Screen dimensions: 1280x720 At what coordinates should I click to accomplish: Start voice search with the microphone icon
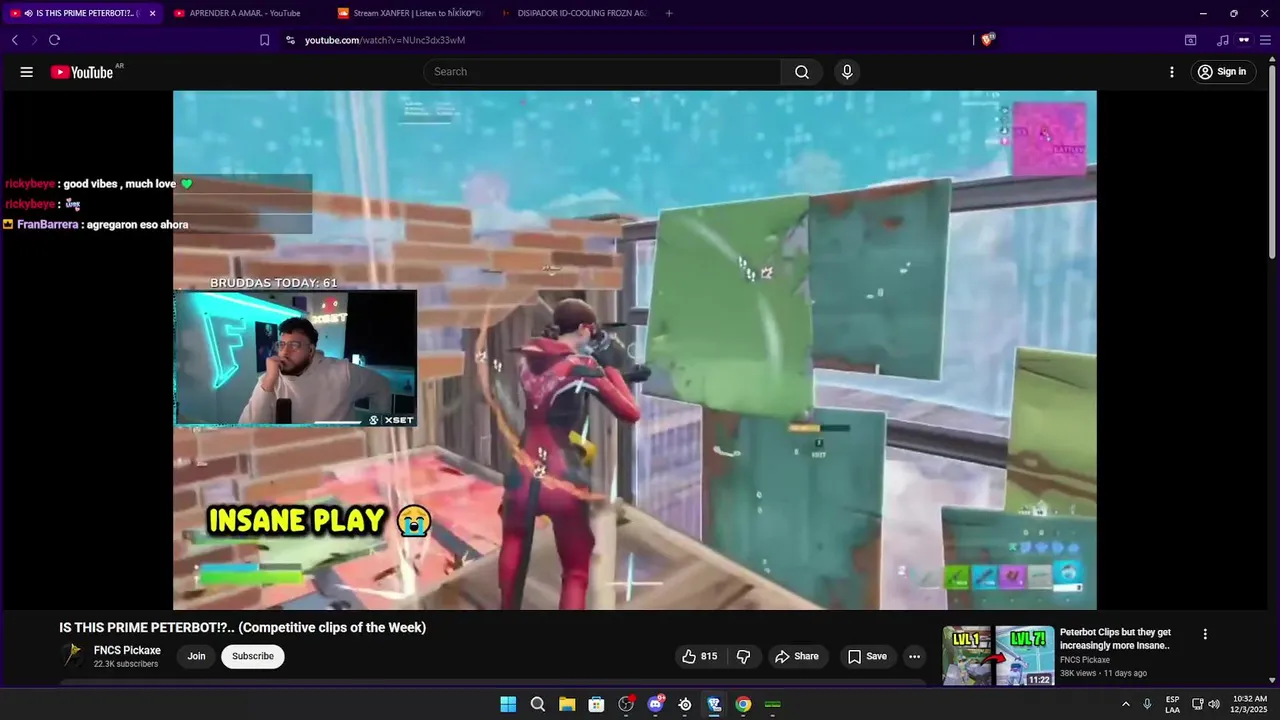[847, 72]
